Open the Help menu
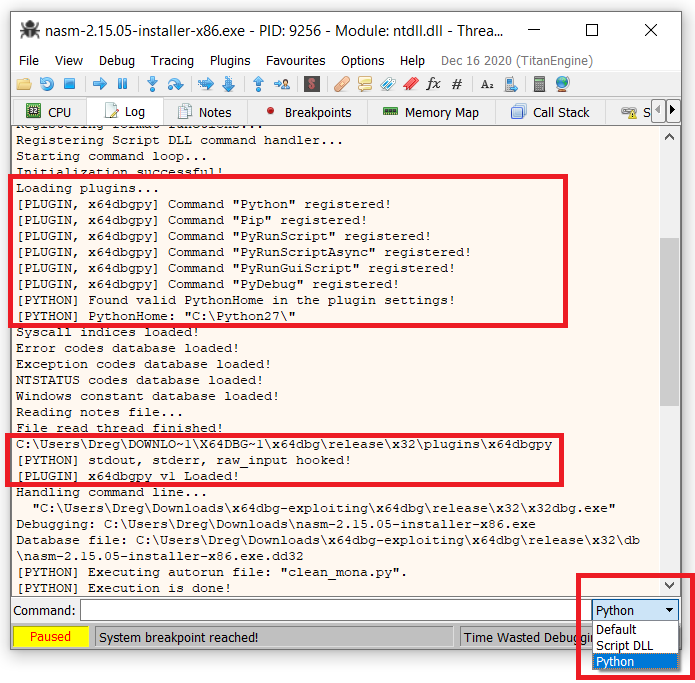The height and width of the screenshot is (683, 695). tap(412, 61)
